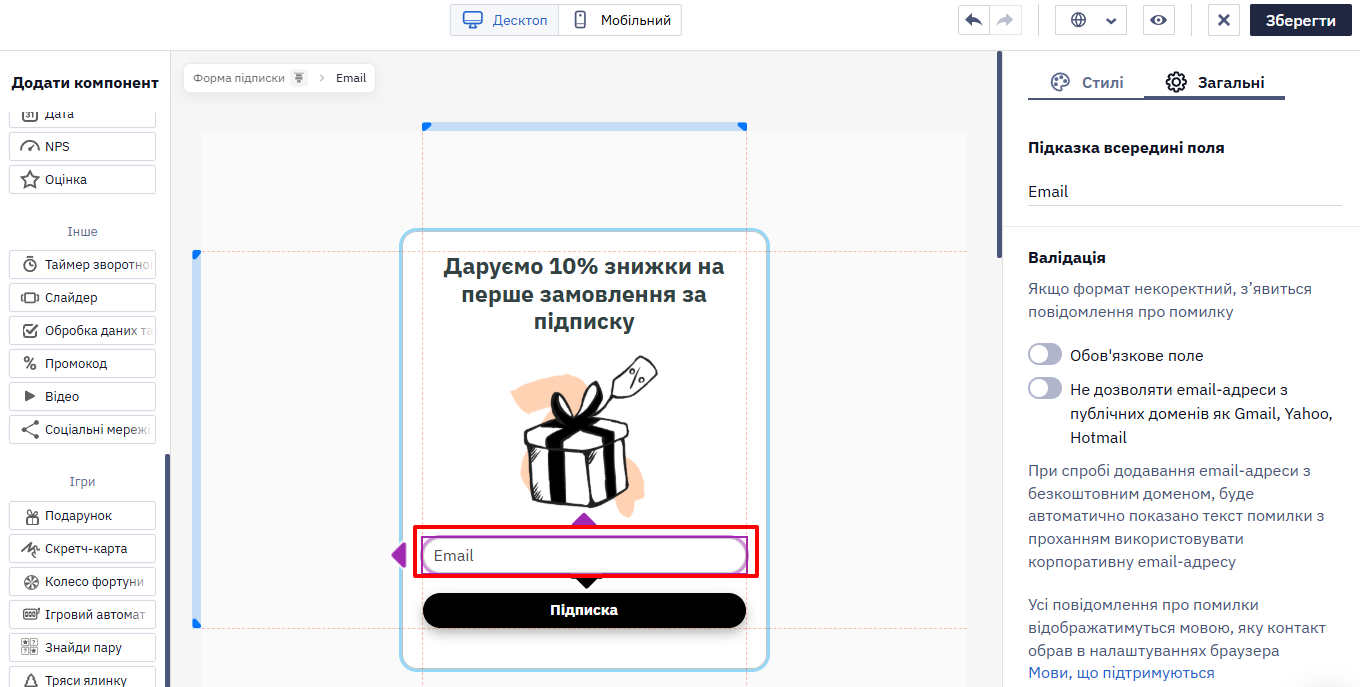
Task: Click the placeholder hint field containing Email
Action: click(x=1184, y=191)
